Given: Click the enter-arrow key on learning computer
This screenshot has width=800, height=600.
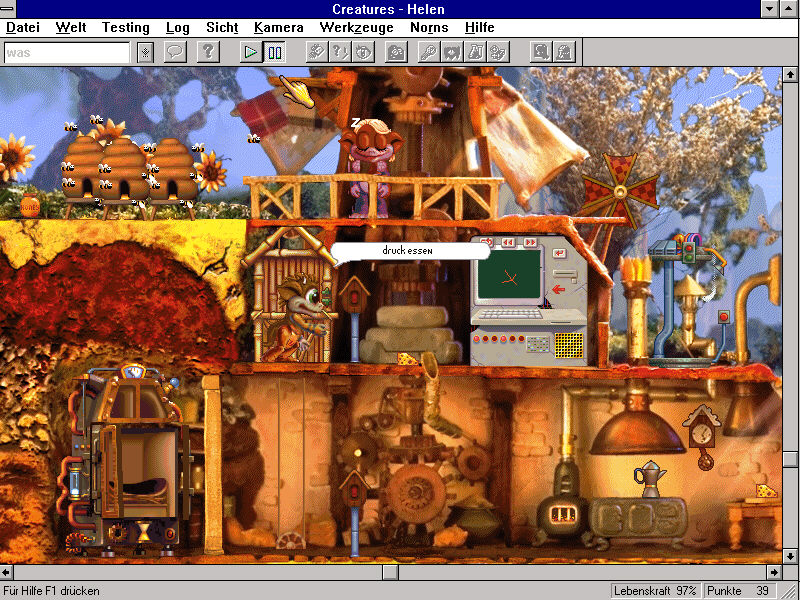Looking at the screenshot, I should [560, 253].
